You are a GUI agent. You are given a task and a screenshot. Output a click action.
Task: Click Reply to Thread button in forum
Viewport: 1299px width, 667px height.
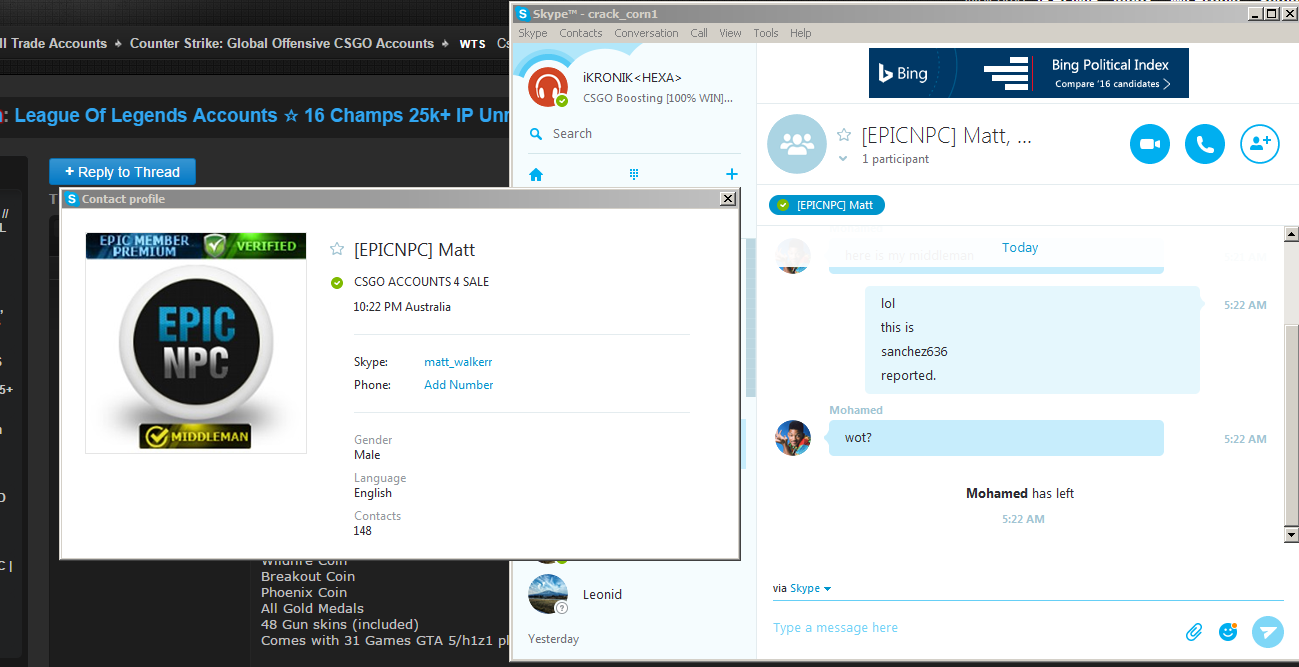pos(122,172)
